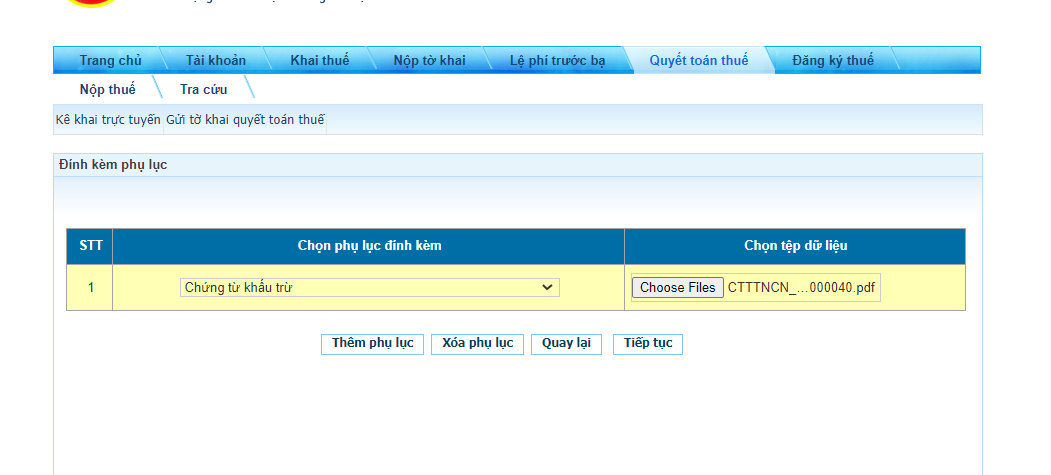Switch to the Tài khoản tab

[x=215, y=60]
